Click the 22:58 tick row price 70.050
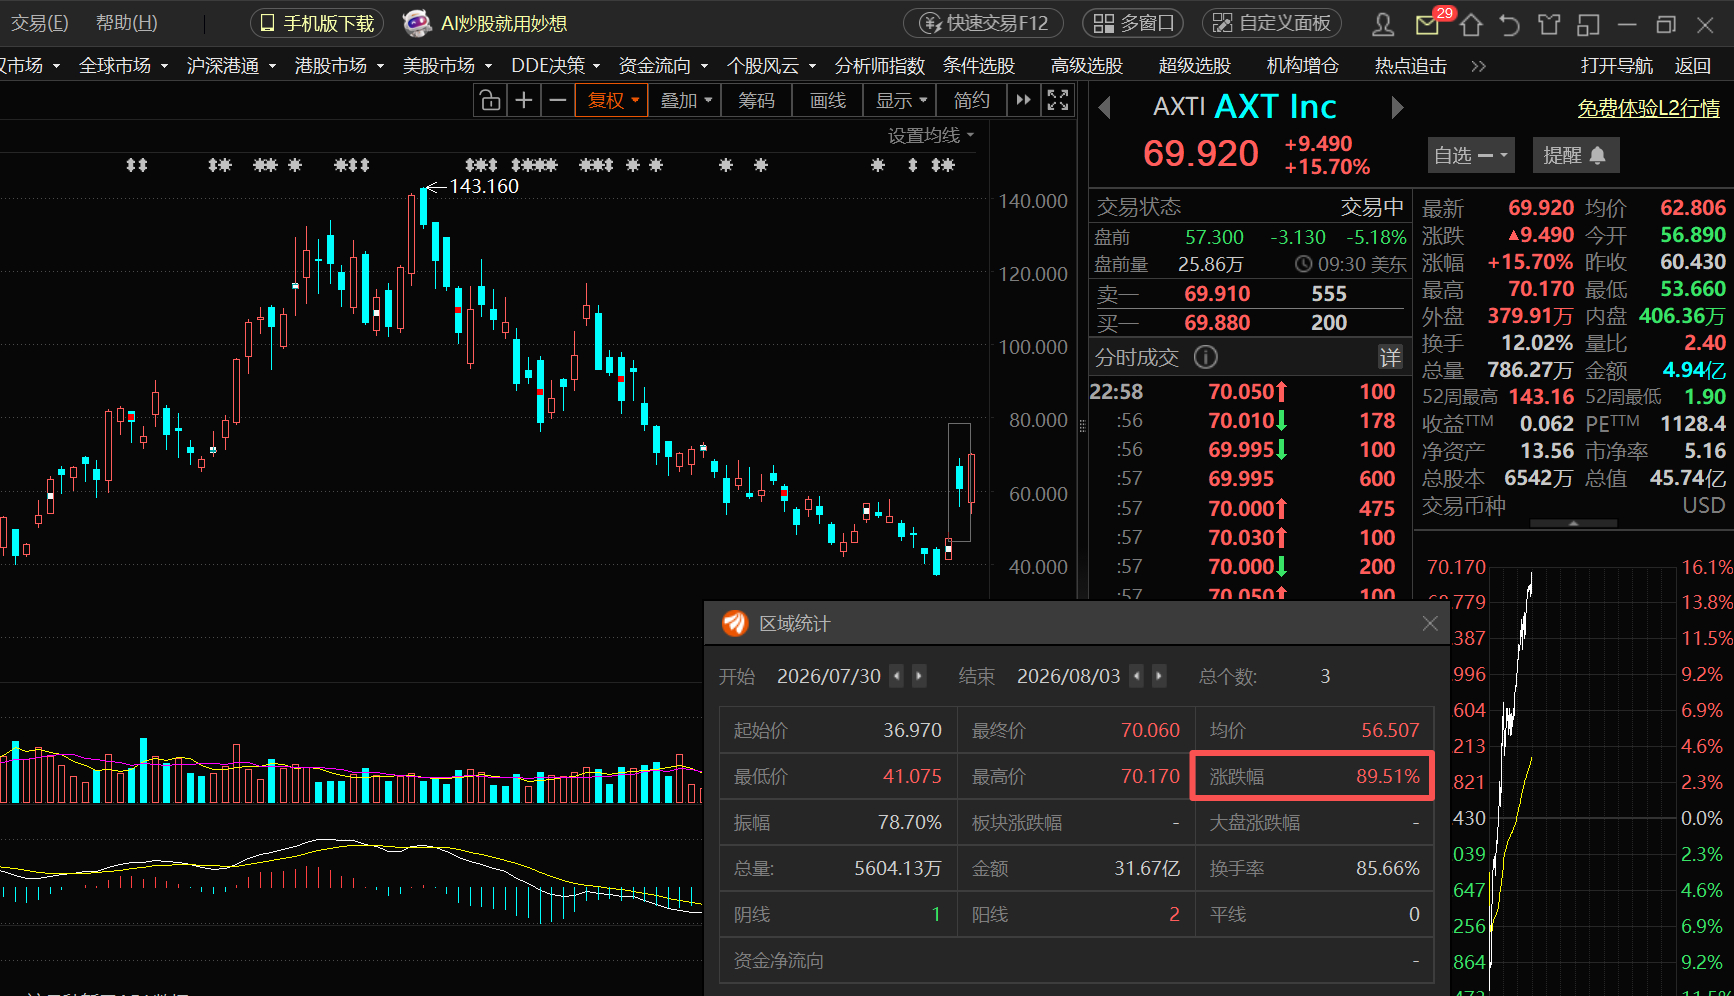Image resolution: width=1734 pixels, height=996 pixels. tap(1241, 392)
